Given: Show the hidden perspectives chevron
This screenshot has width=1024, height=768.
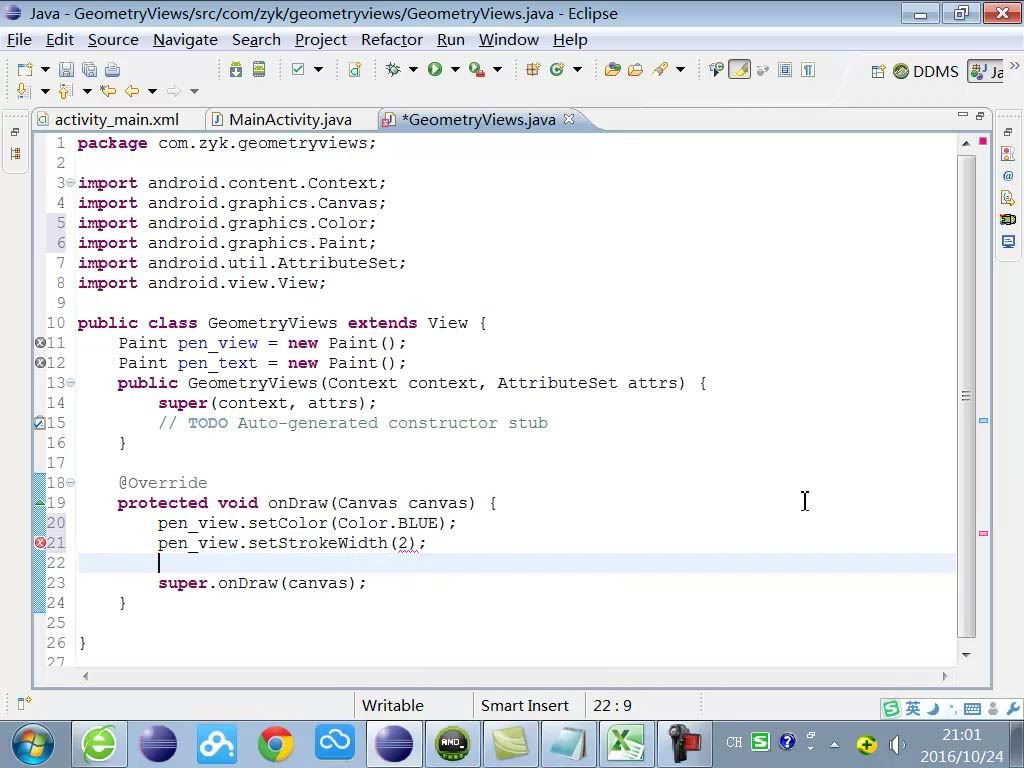Looking at the screenshot, I should (x=1014, y=66).
